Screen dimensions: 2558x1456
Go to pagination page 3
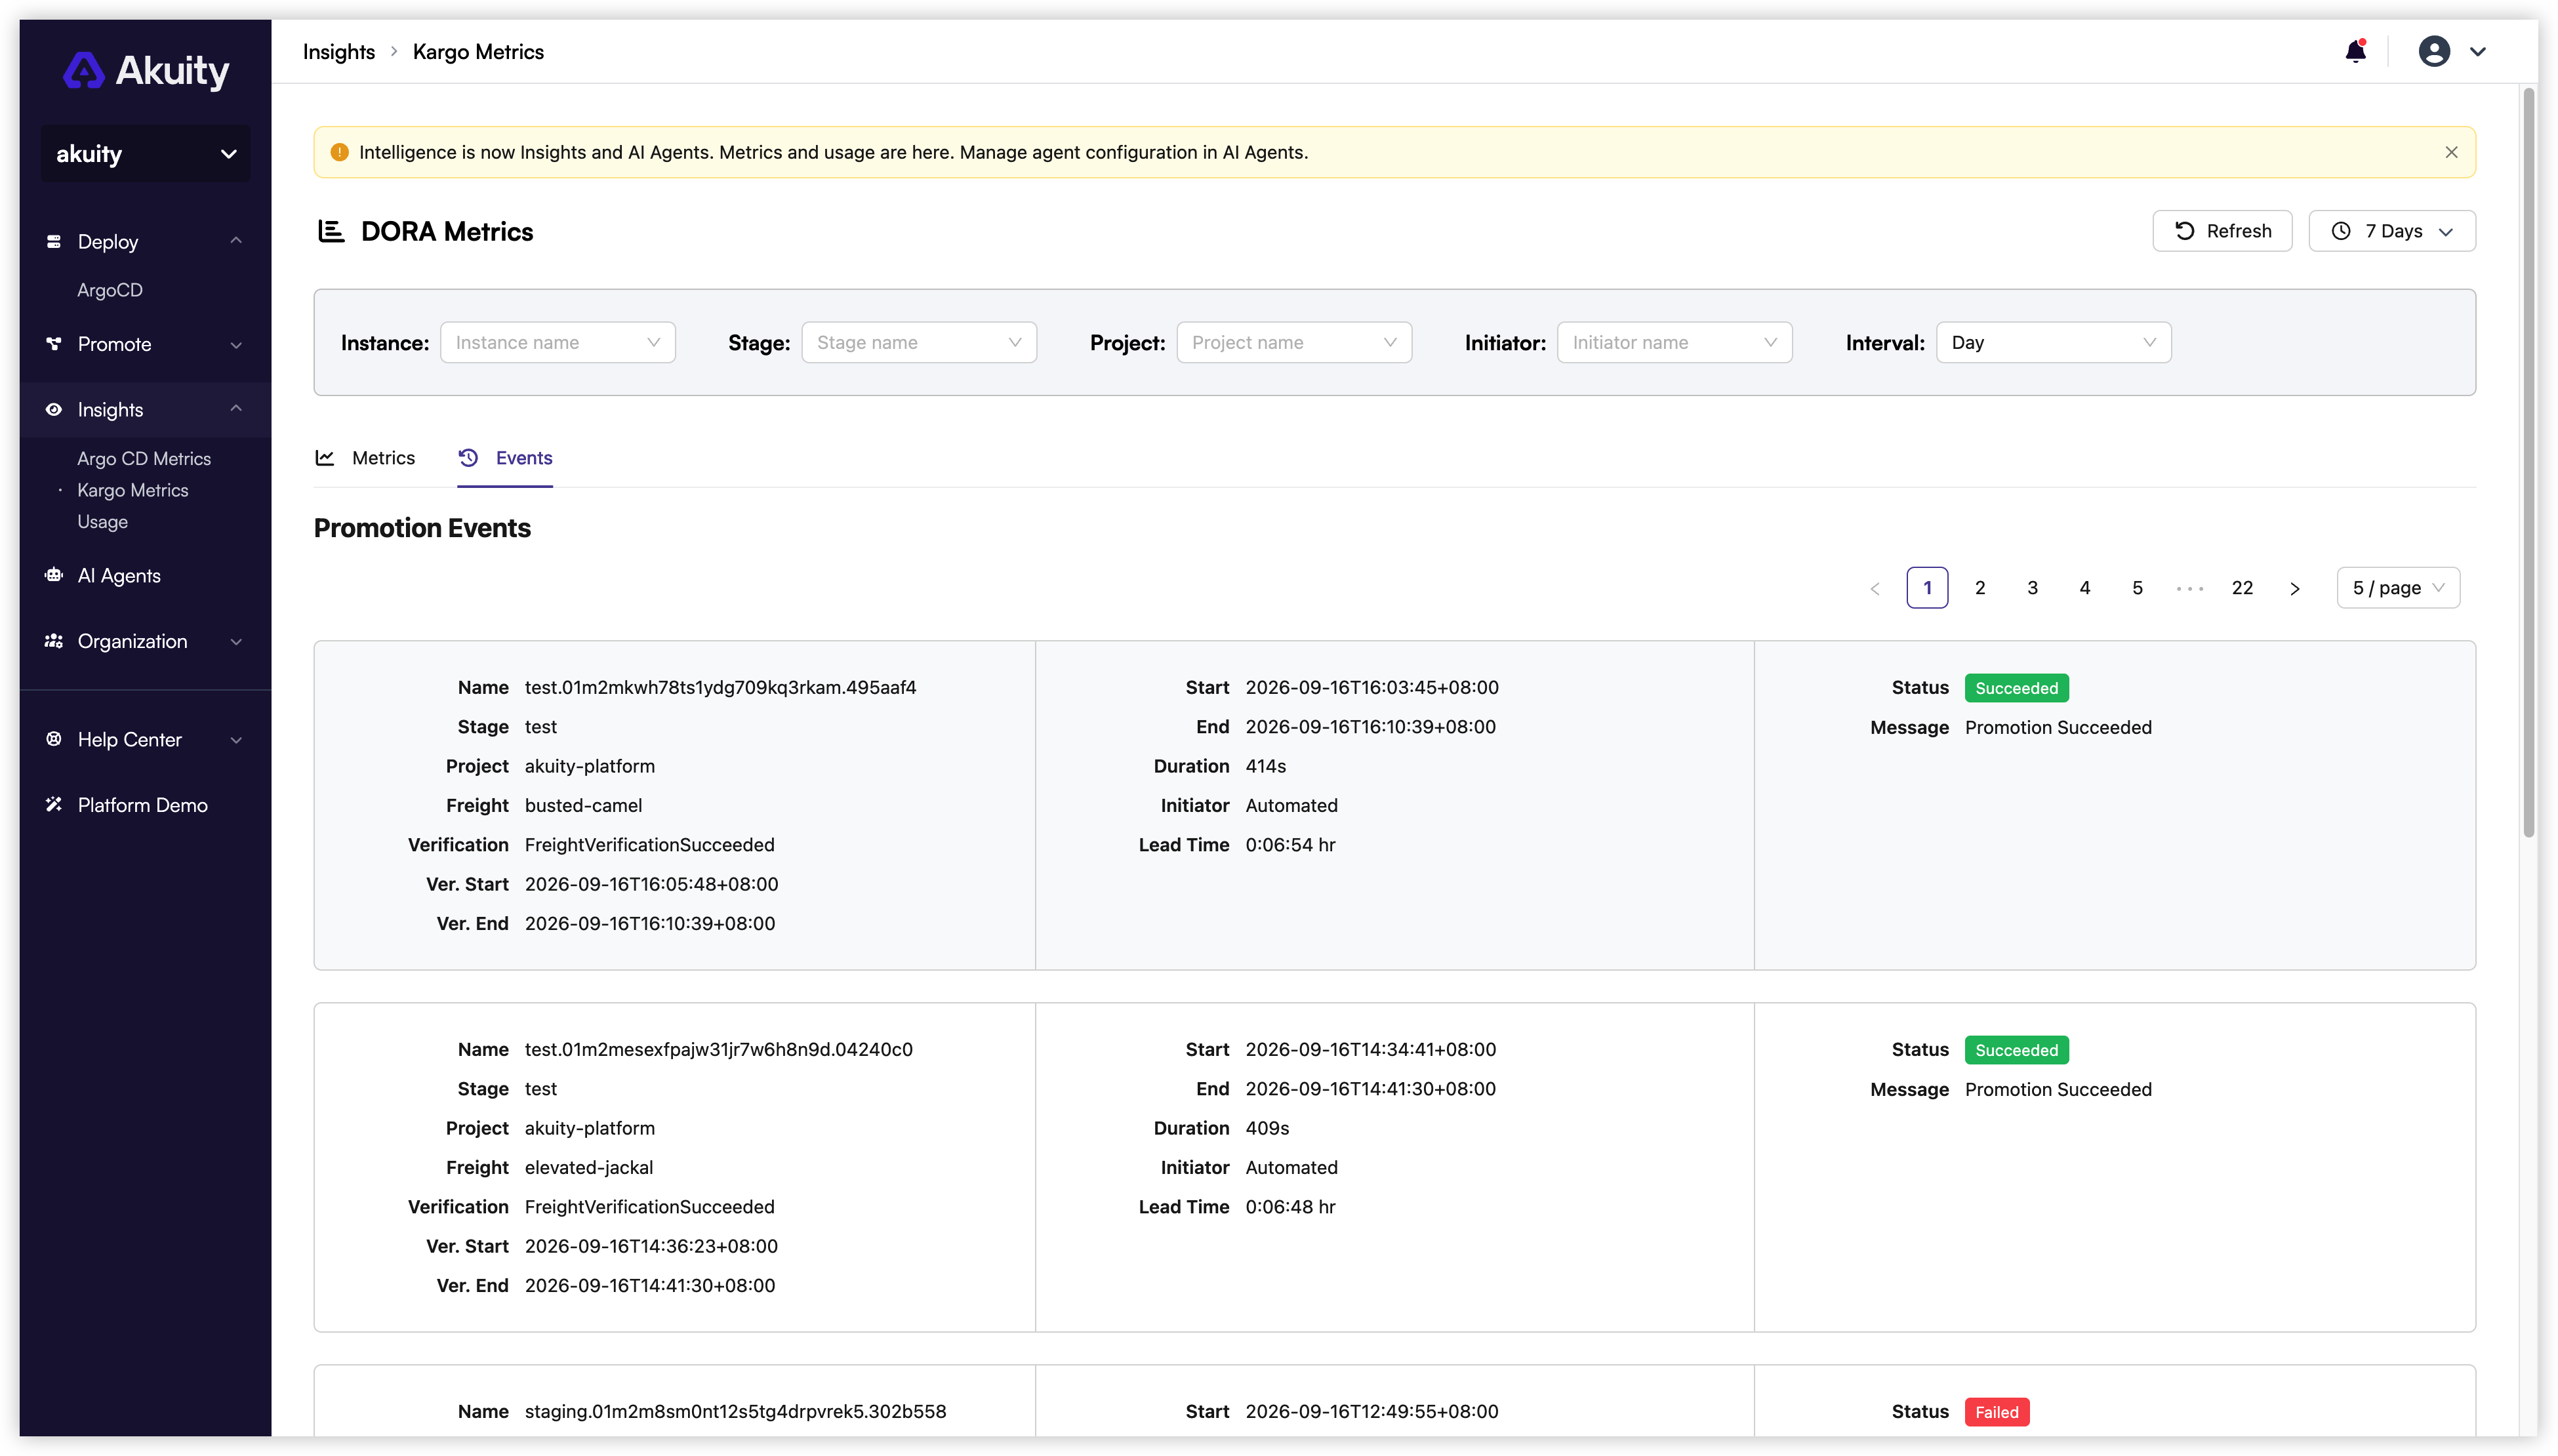[2032, 588]
